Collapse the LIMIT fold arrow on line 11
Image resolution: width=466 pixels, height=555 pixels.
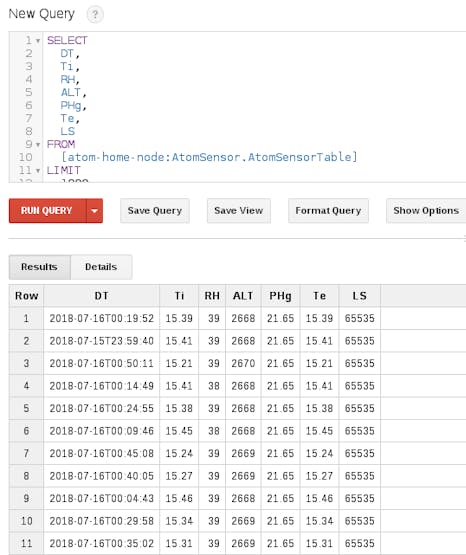38,171
